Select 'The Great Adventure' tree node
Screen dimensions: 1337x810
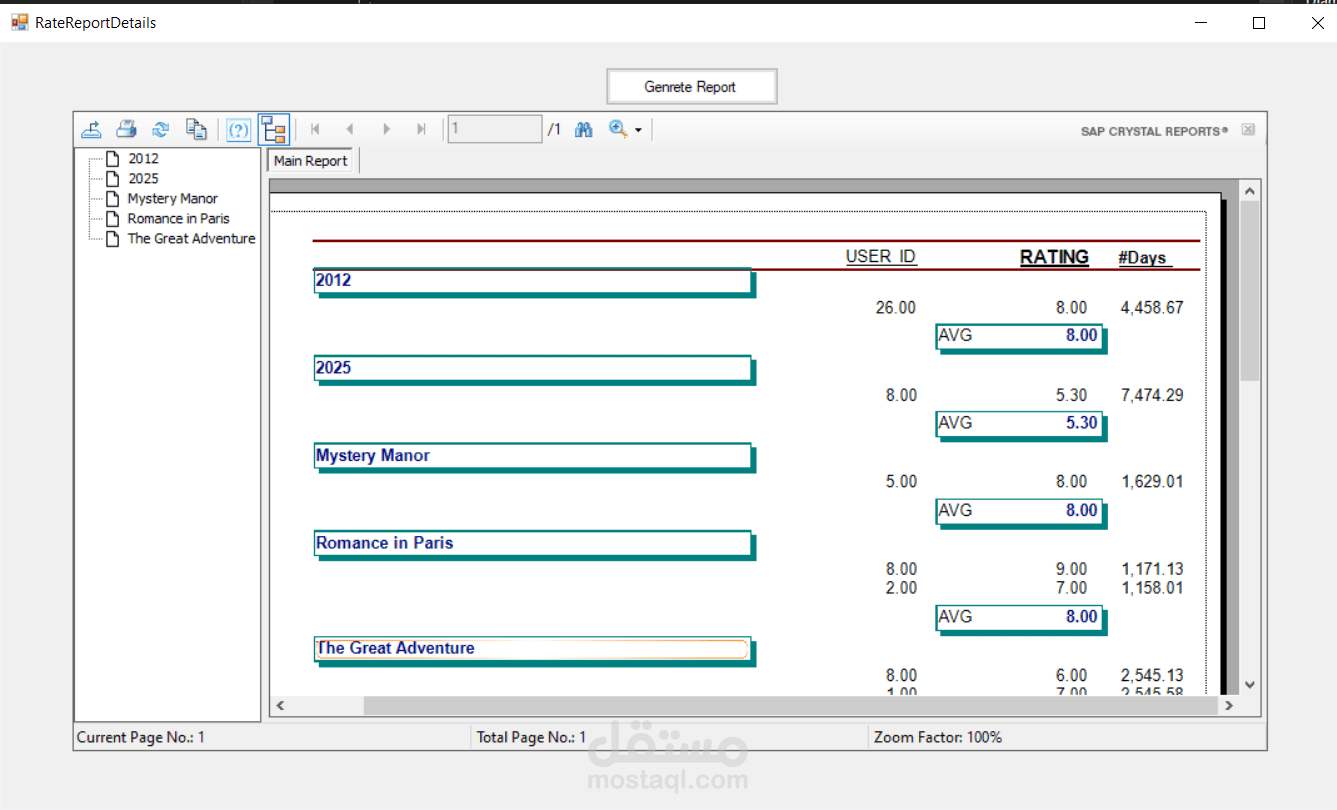191,238
